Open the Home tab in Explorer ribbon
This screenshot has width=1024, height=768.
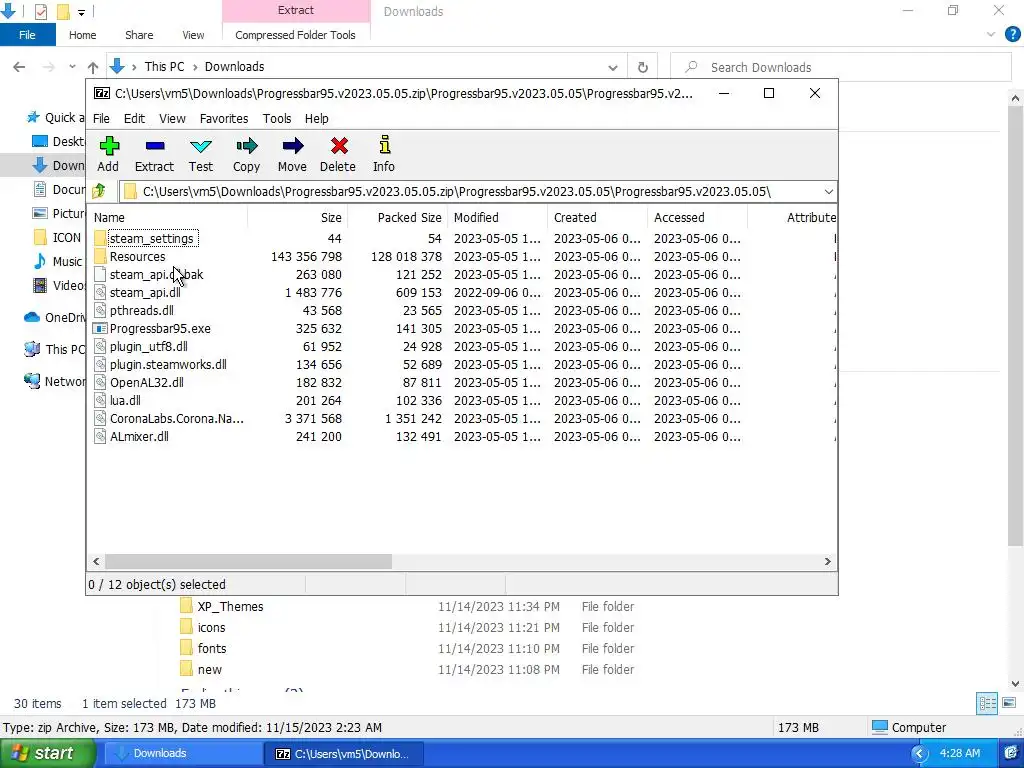pos(82,35)
